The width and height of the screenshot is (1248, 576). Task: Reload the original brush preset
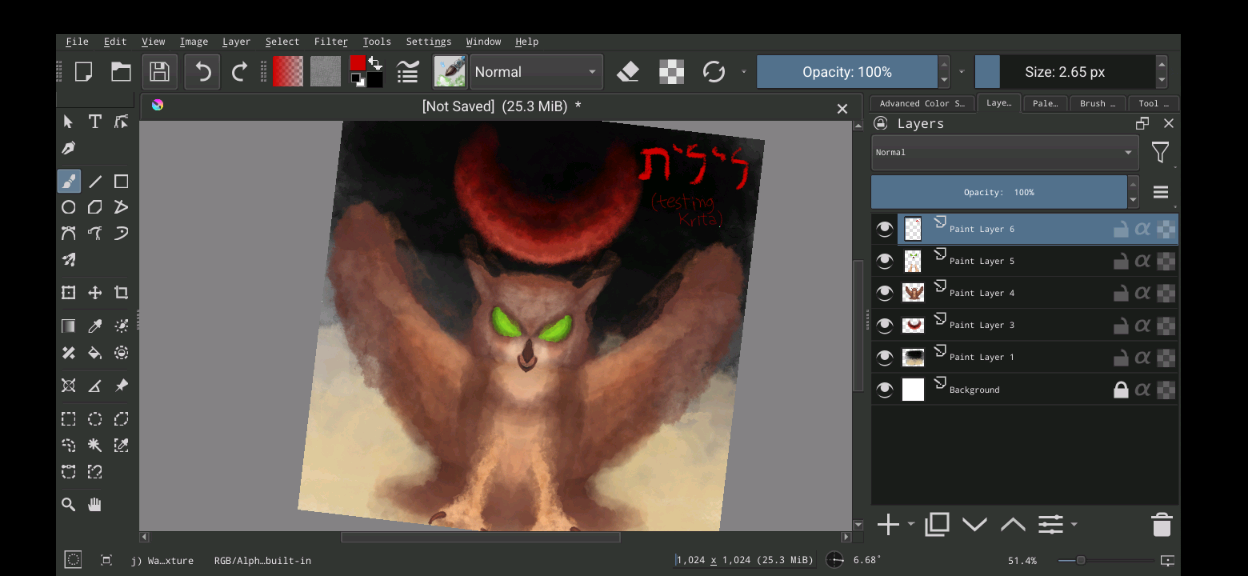pos(713,71)
